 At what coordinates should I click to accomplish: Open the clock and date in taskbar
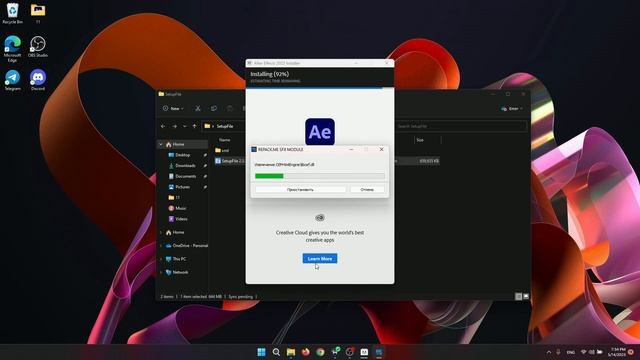point(616,352)
